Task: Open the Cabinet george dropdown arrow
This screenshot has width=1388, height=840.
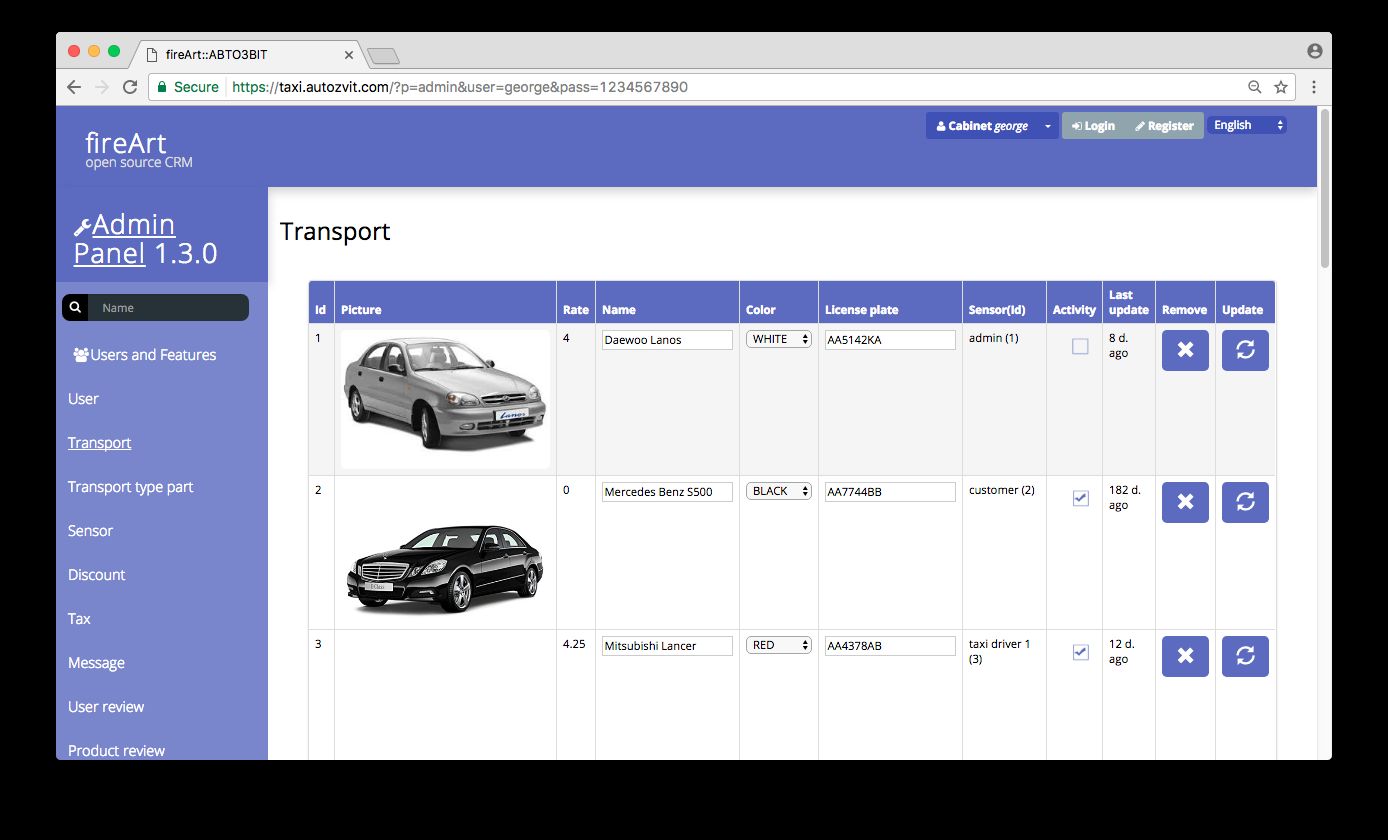Action: (1048, 126)
